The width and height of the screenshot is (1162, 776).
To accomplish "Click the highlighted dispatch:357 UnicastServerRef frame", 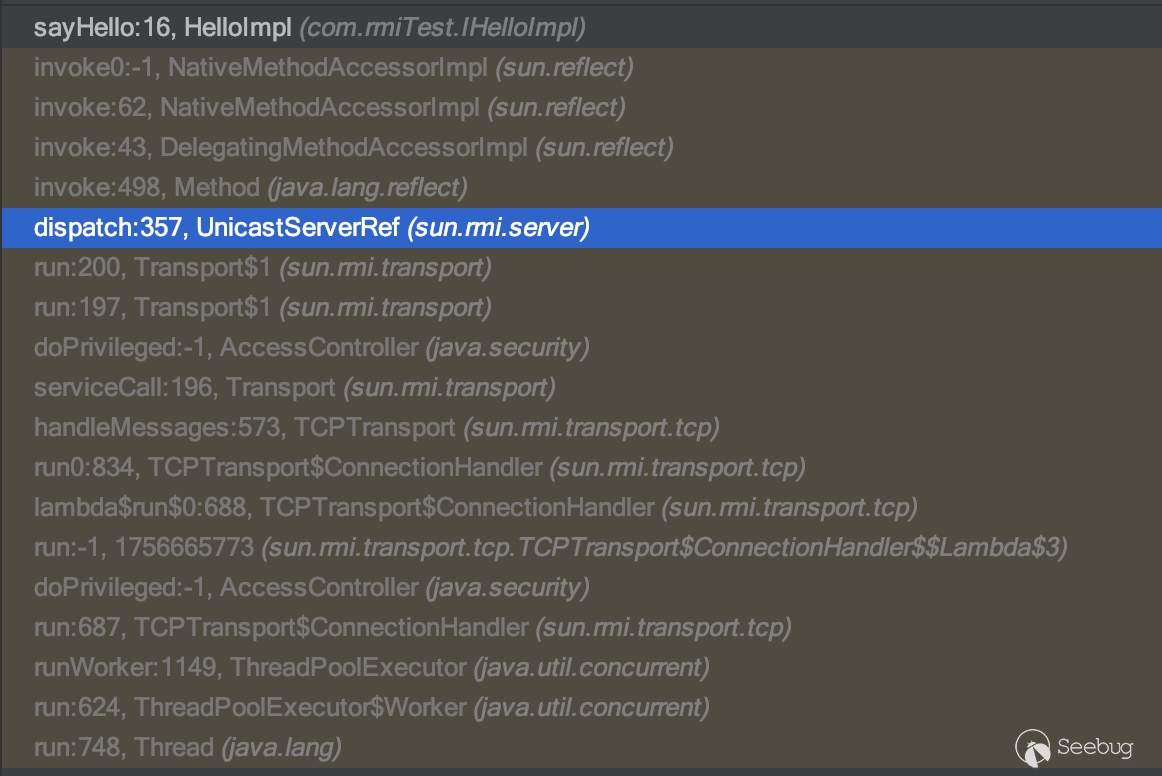I will click(311, 228).
